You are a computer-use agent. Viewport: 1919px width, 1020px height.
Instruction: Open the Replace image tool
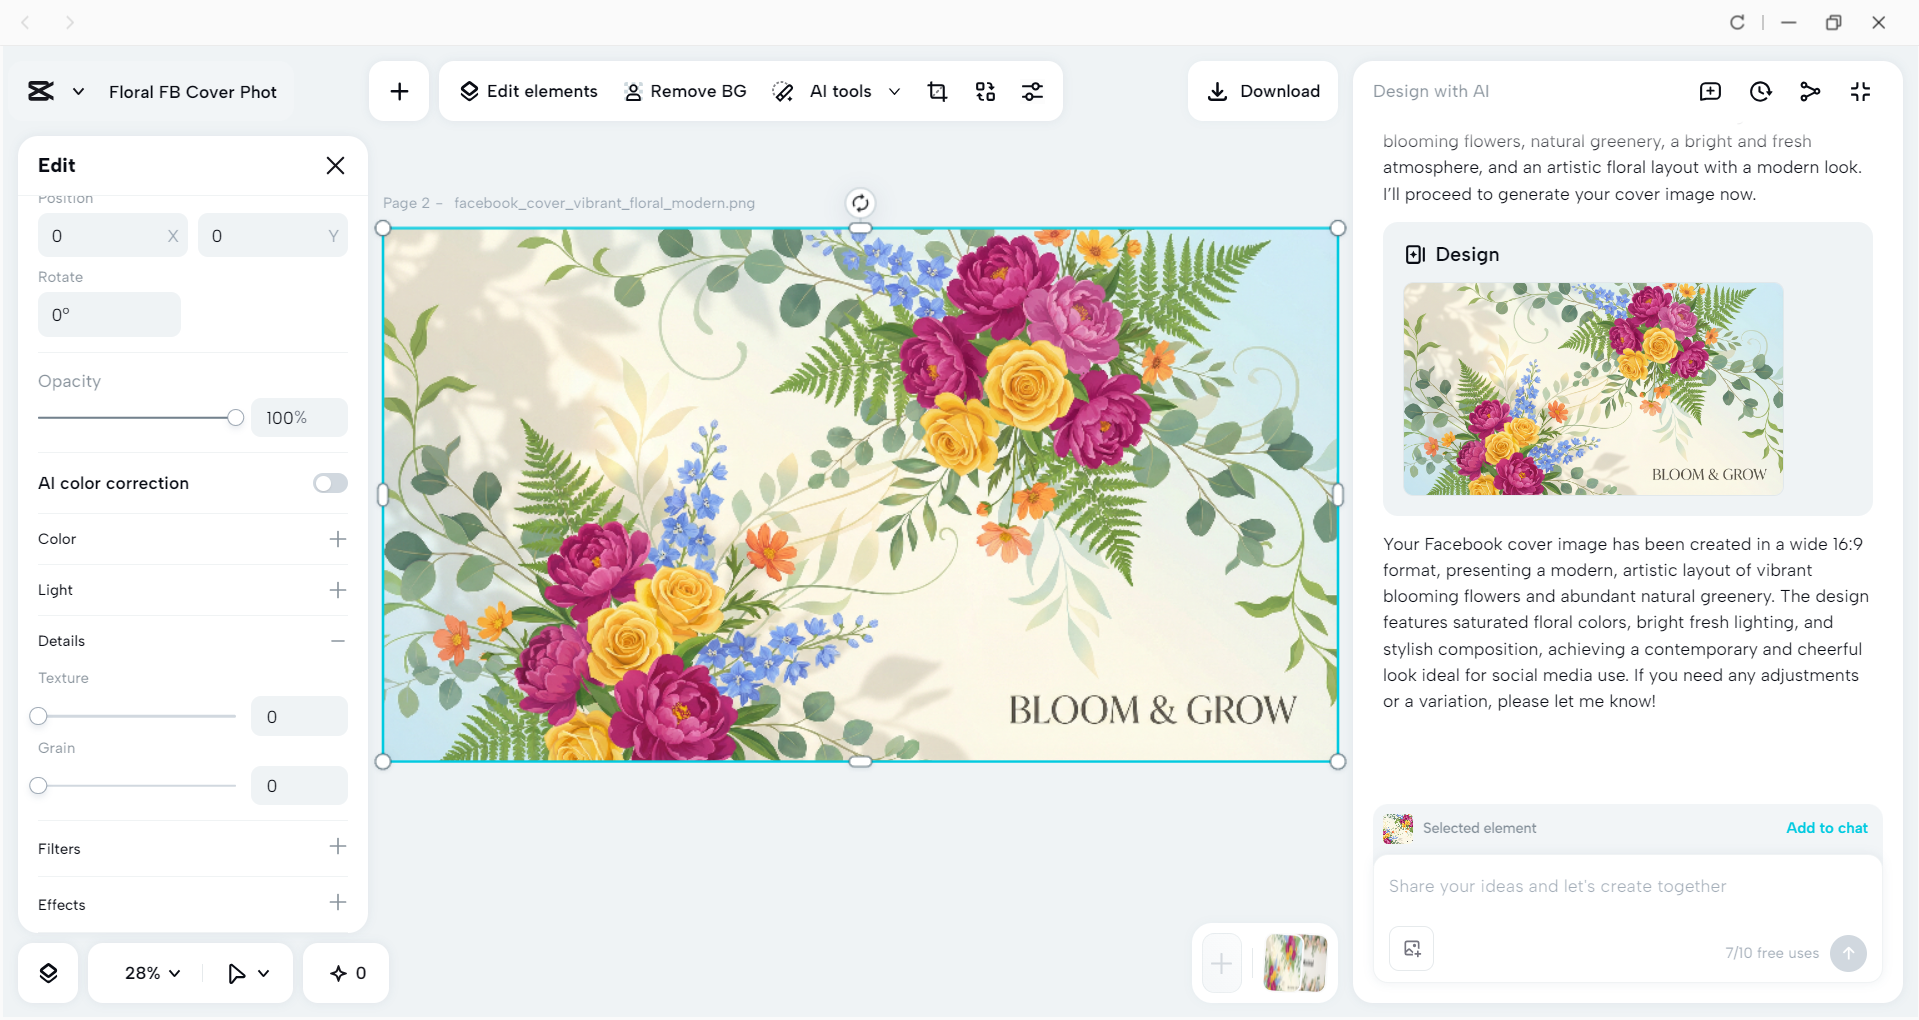point(985,91)
